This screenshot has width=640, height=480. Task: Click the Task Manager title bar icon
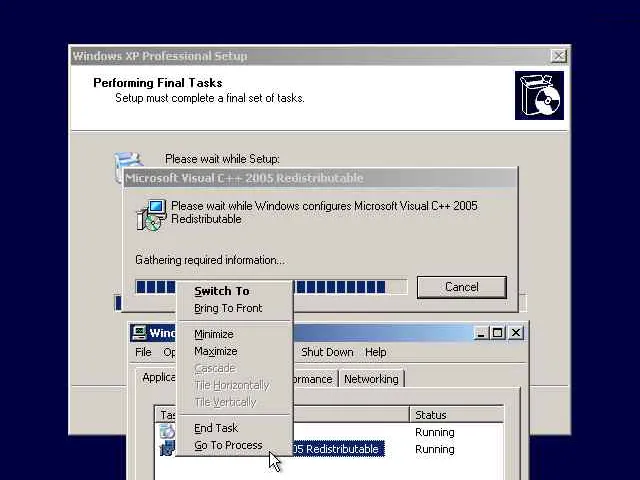pyautogui.click(x=139, y=333)
